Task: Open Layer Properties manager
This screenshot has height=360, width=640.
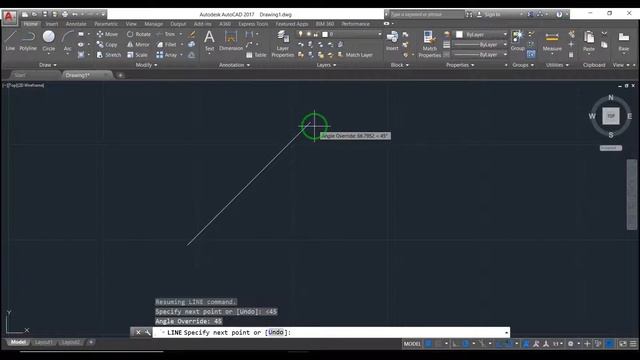Action: (282, 44)
